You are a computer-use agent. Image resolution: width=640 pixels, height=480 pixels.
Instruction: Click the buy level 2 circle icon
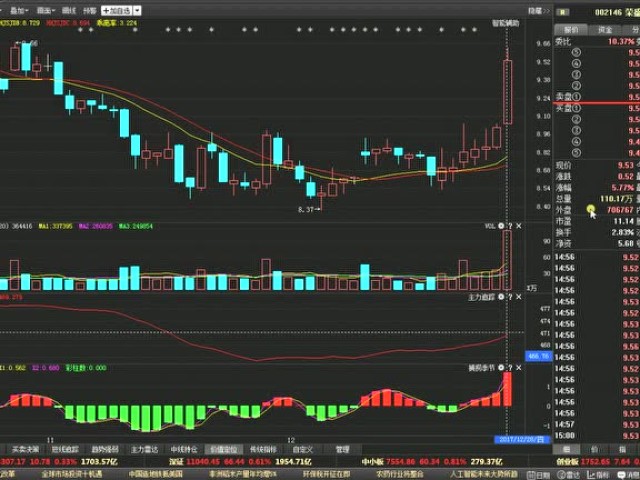[x=576, y=119]
